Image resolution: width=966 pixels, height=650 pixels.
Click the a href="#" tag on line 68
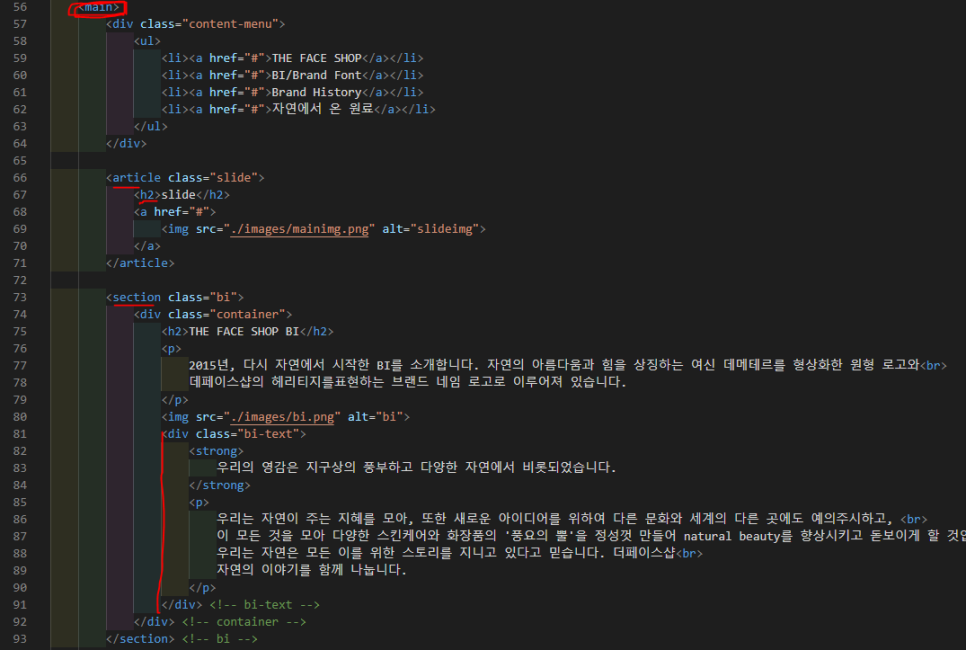click(x=175, y=212)
